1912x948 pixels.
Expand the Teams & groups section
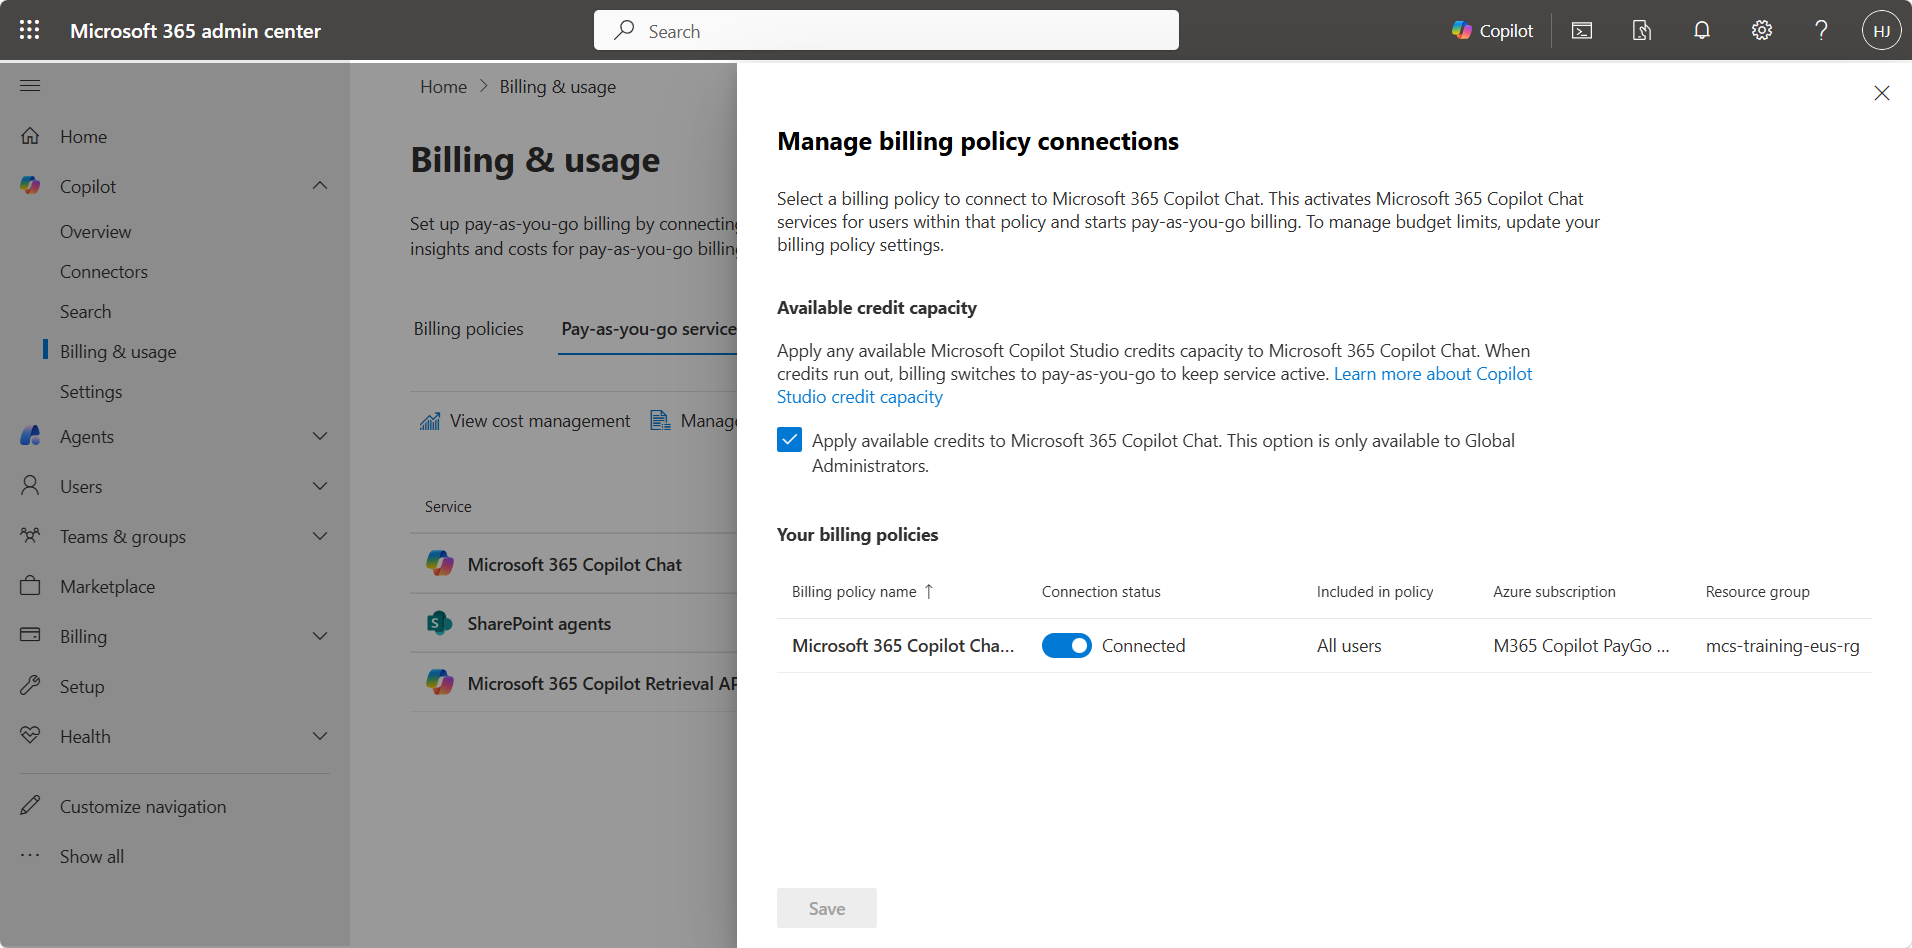[x=320, y=536]
